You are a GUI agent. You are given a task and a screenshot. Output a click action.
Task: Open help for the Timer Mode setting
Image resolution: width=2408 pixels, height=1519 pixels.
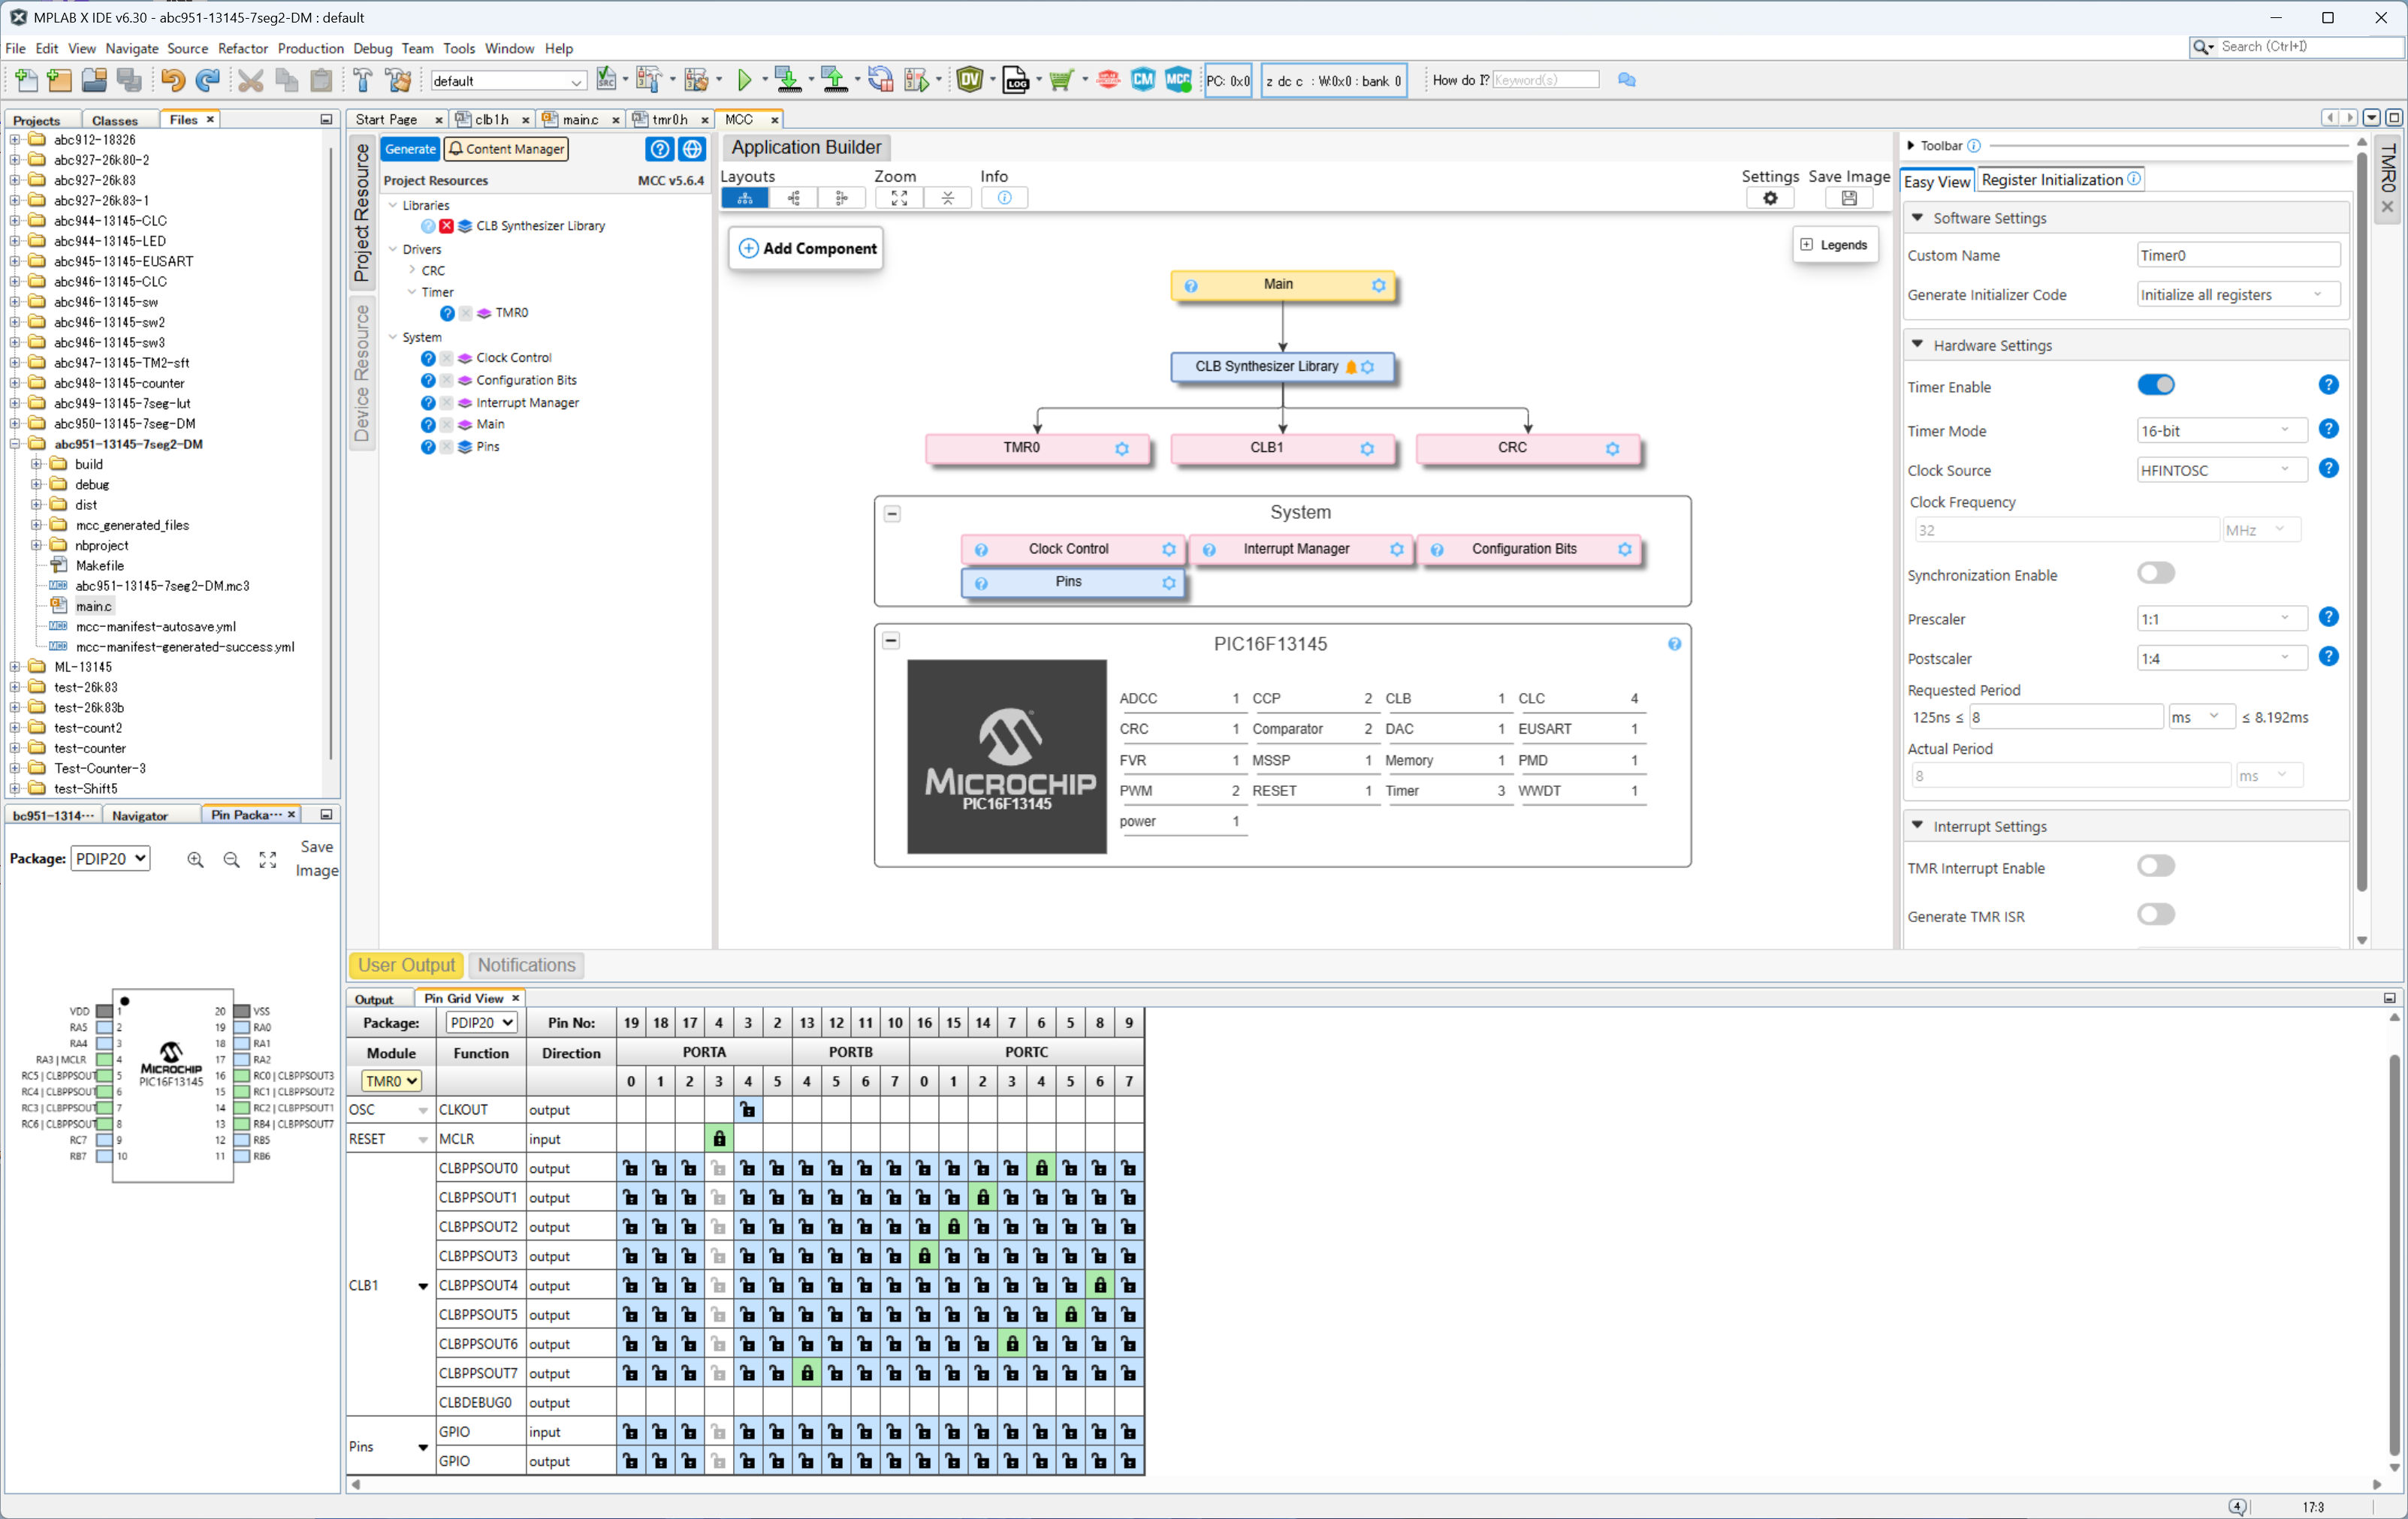coord(2329,429)
